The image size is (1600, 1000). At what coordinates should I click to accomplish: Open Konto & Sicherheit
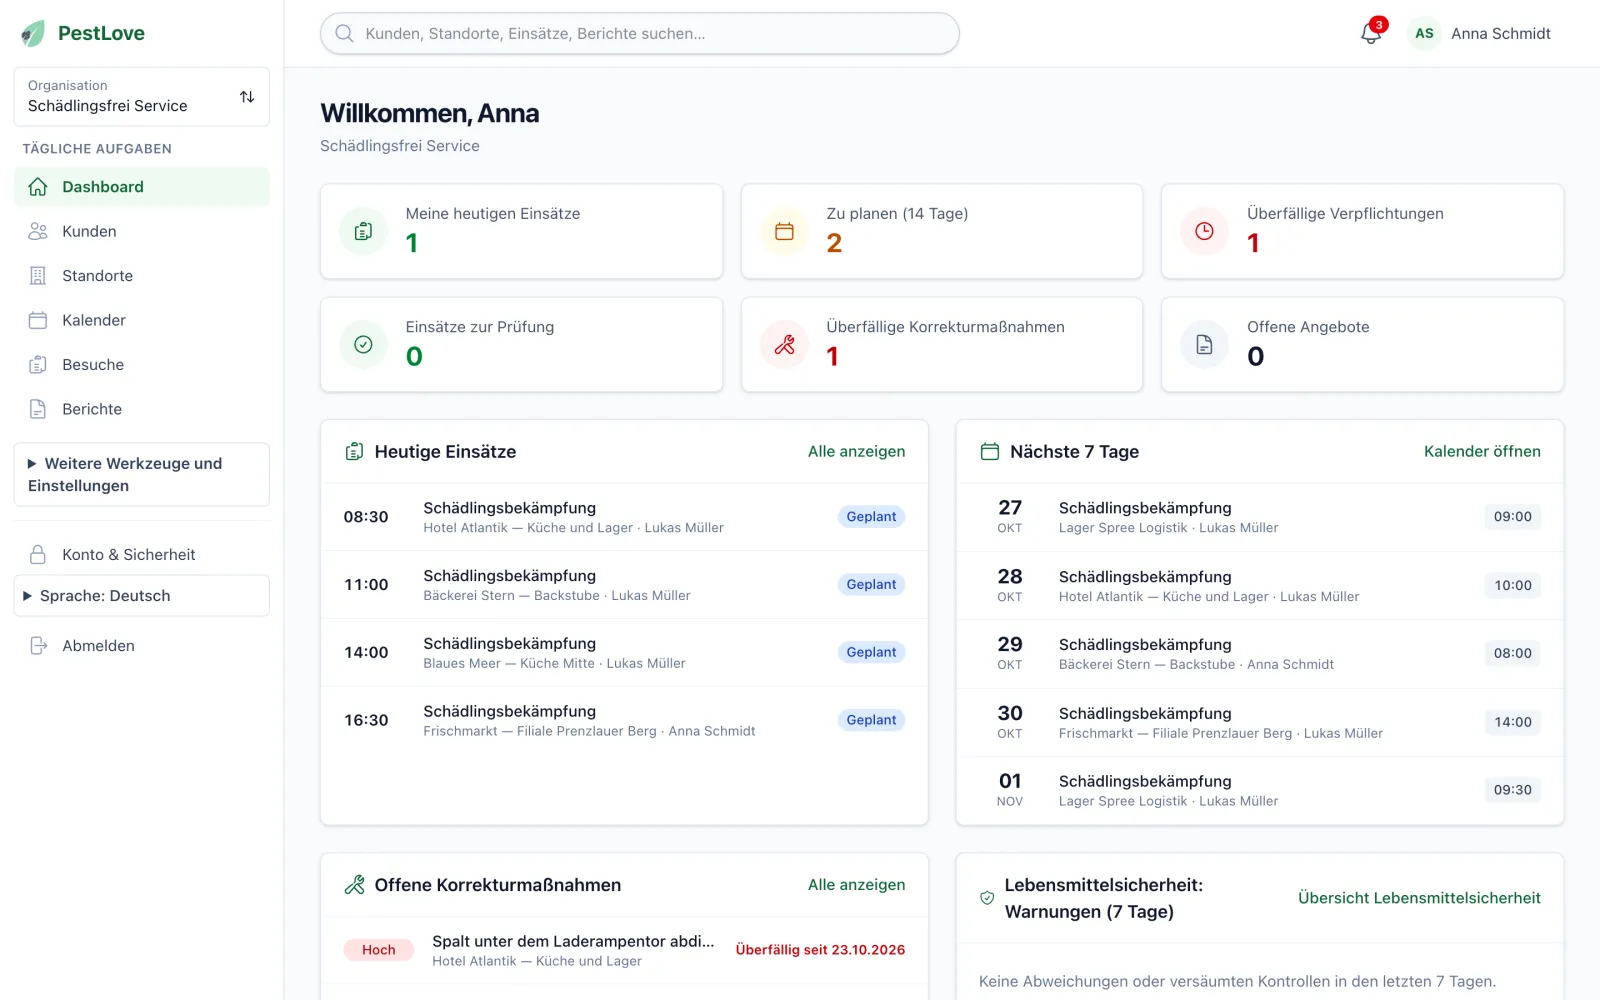(x=142, y=554)
